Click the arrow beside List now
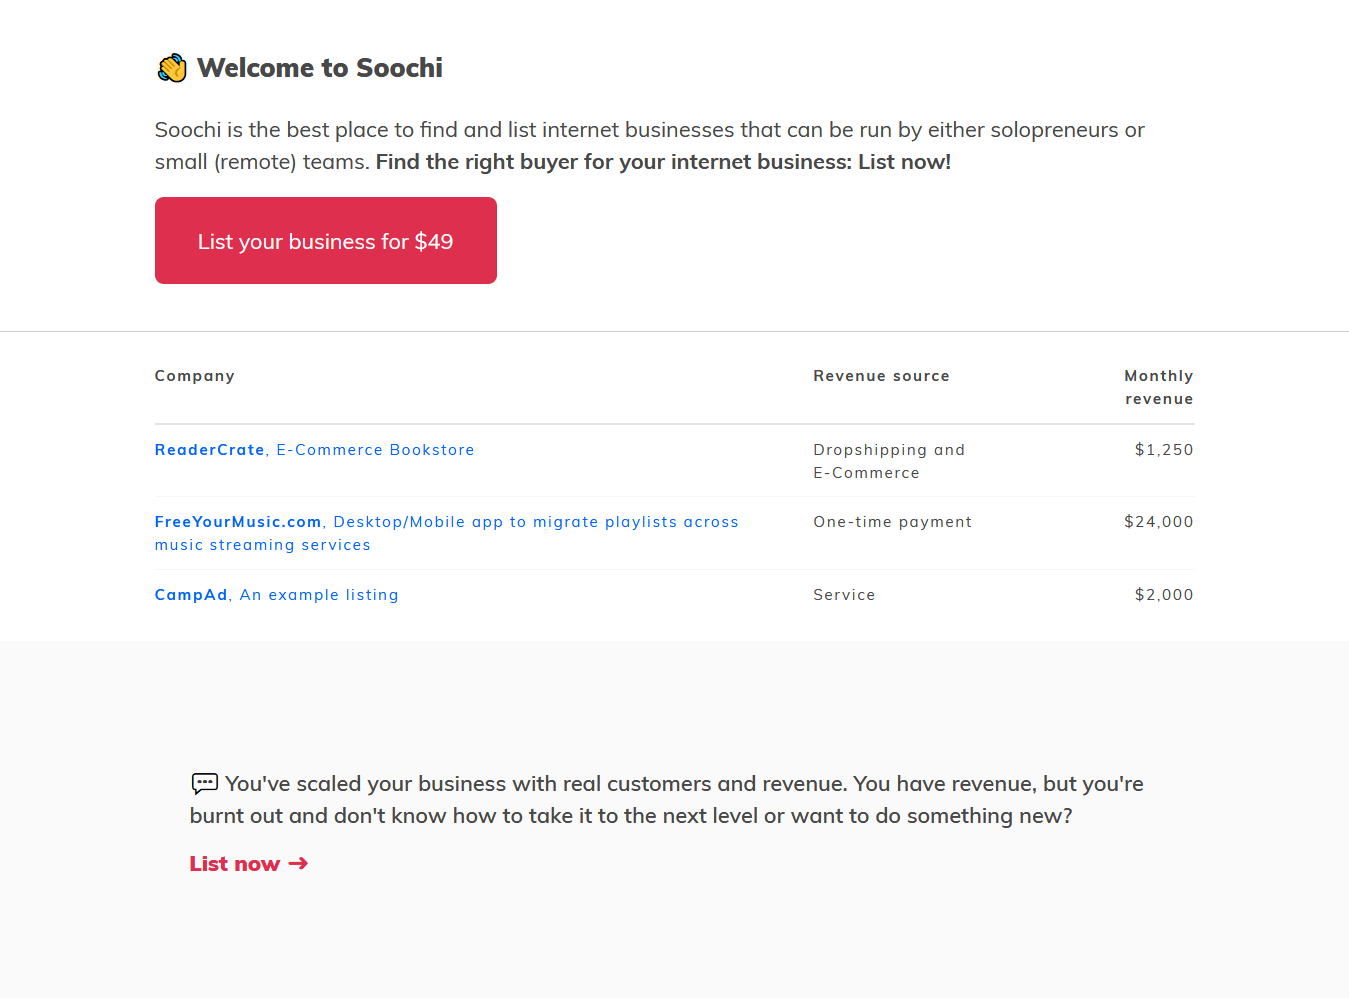 click(x=298, y=863)
